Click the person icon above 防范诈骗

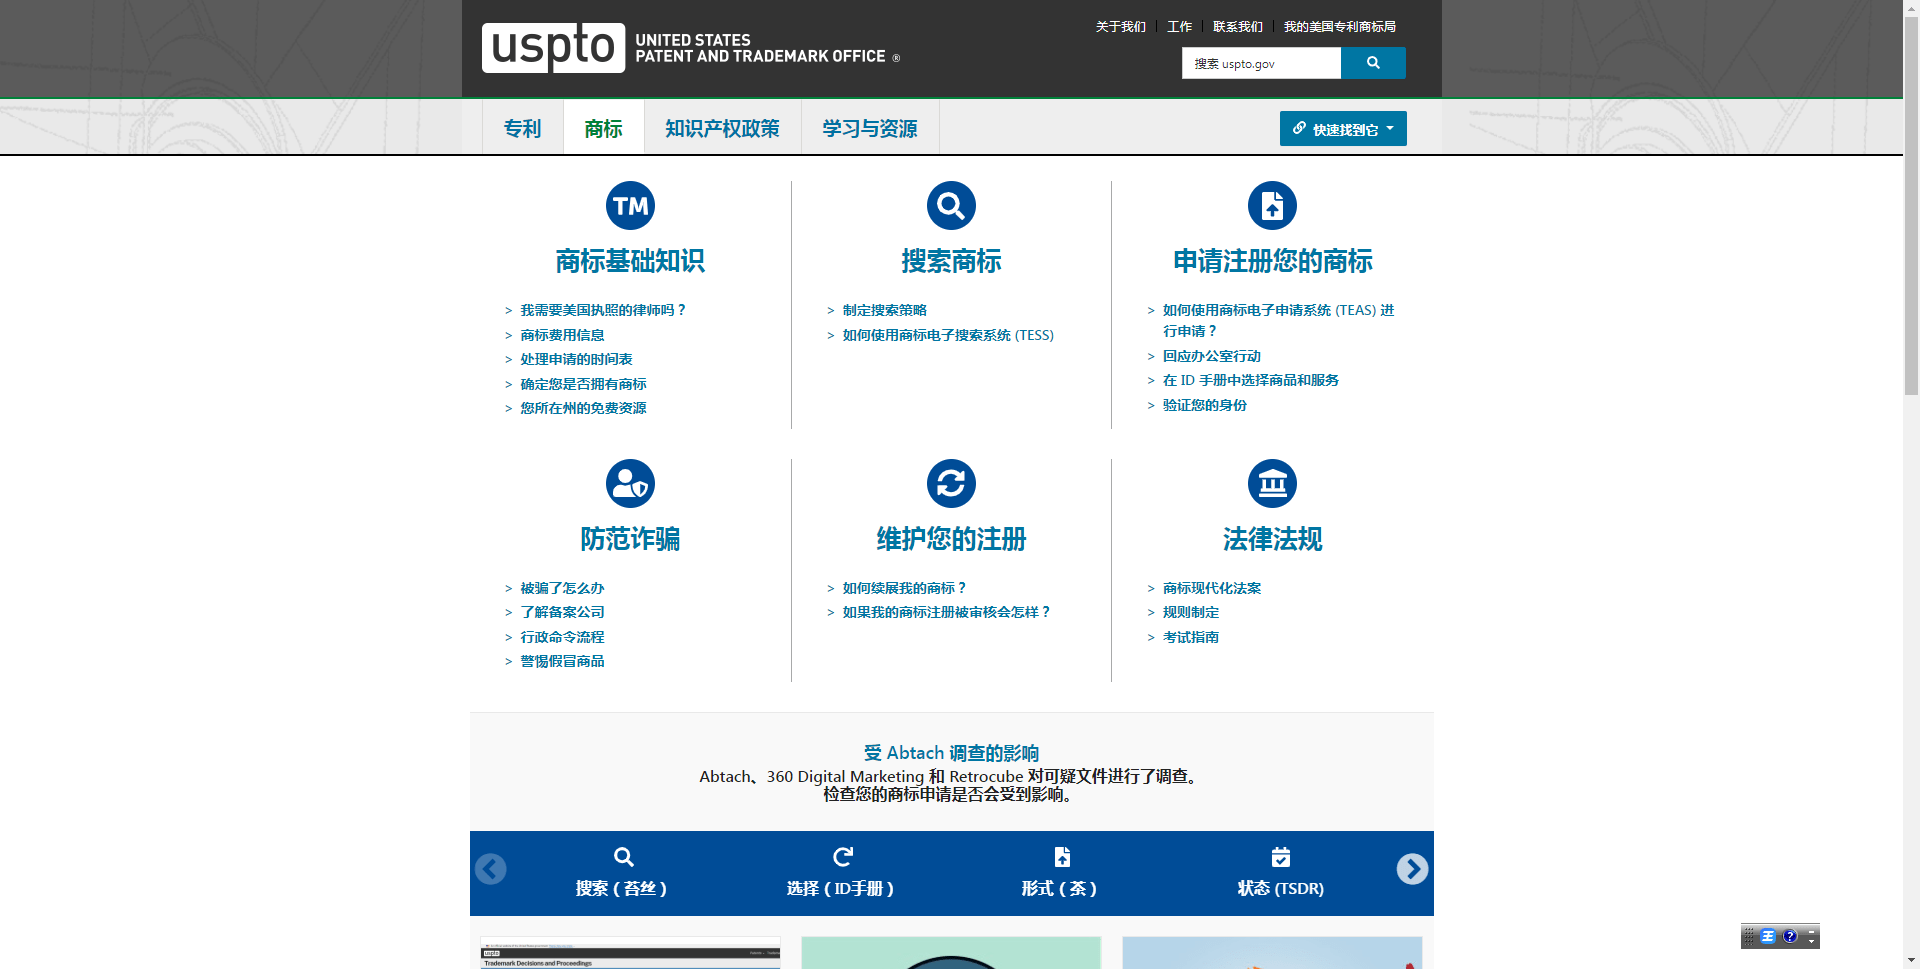(630, 483)
